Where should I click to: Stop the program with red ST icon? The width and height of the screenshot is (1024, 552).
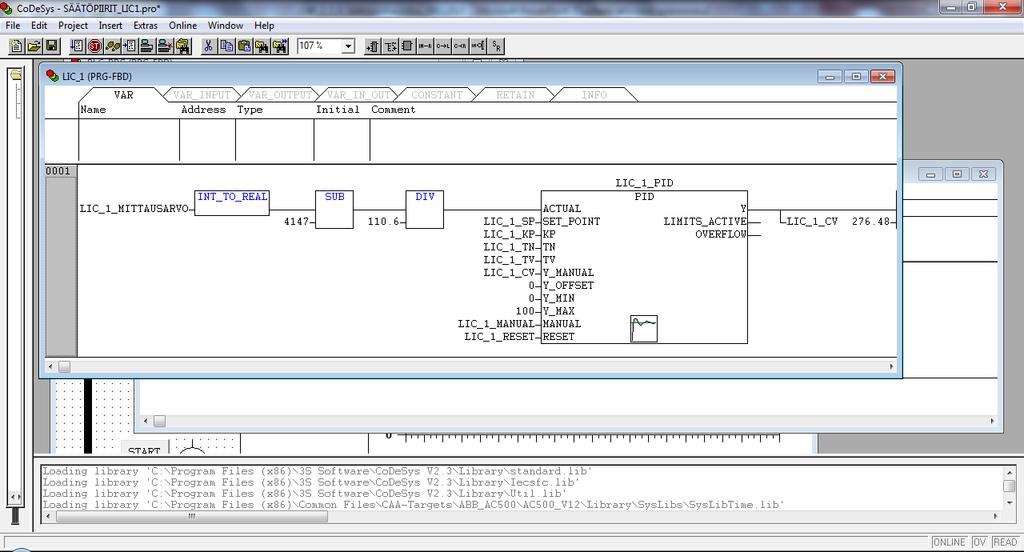95,46
